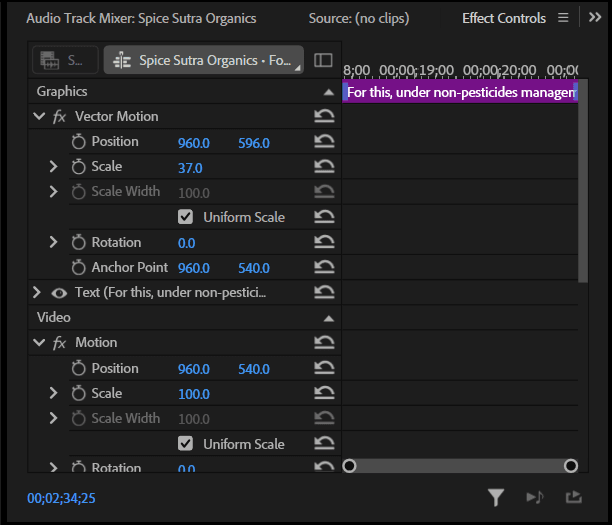The image size is (612, 525).
Task: Click the export frame icon at bottom right
Action: pyautogui.click(x=573, y=497)
